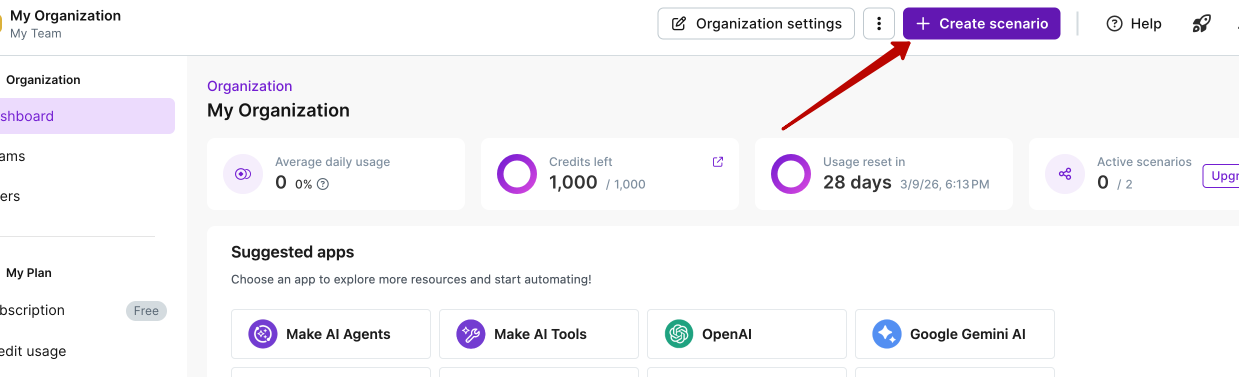Open the Credits left external link icon
Viewport: 1239px width, 377px height.
tap(718, 162)
